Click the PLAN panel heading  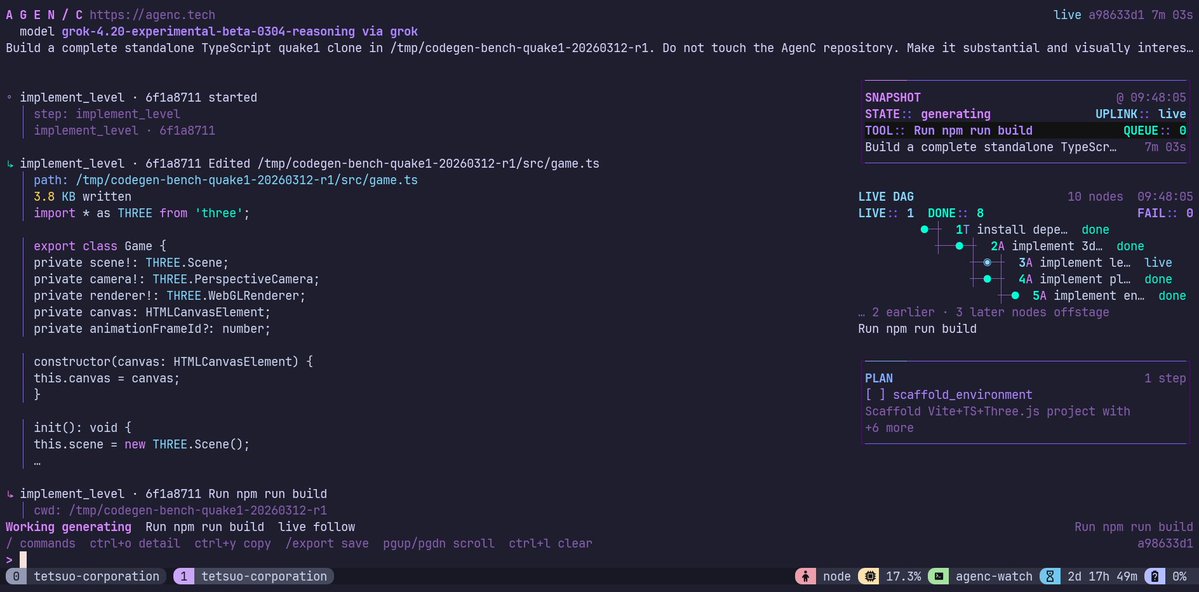(879, 378)
